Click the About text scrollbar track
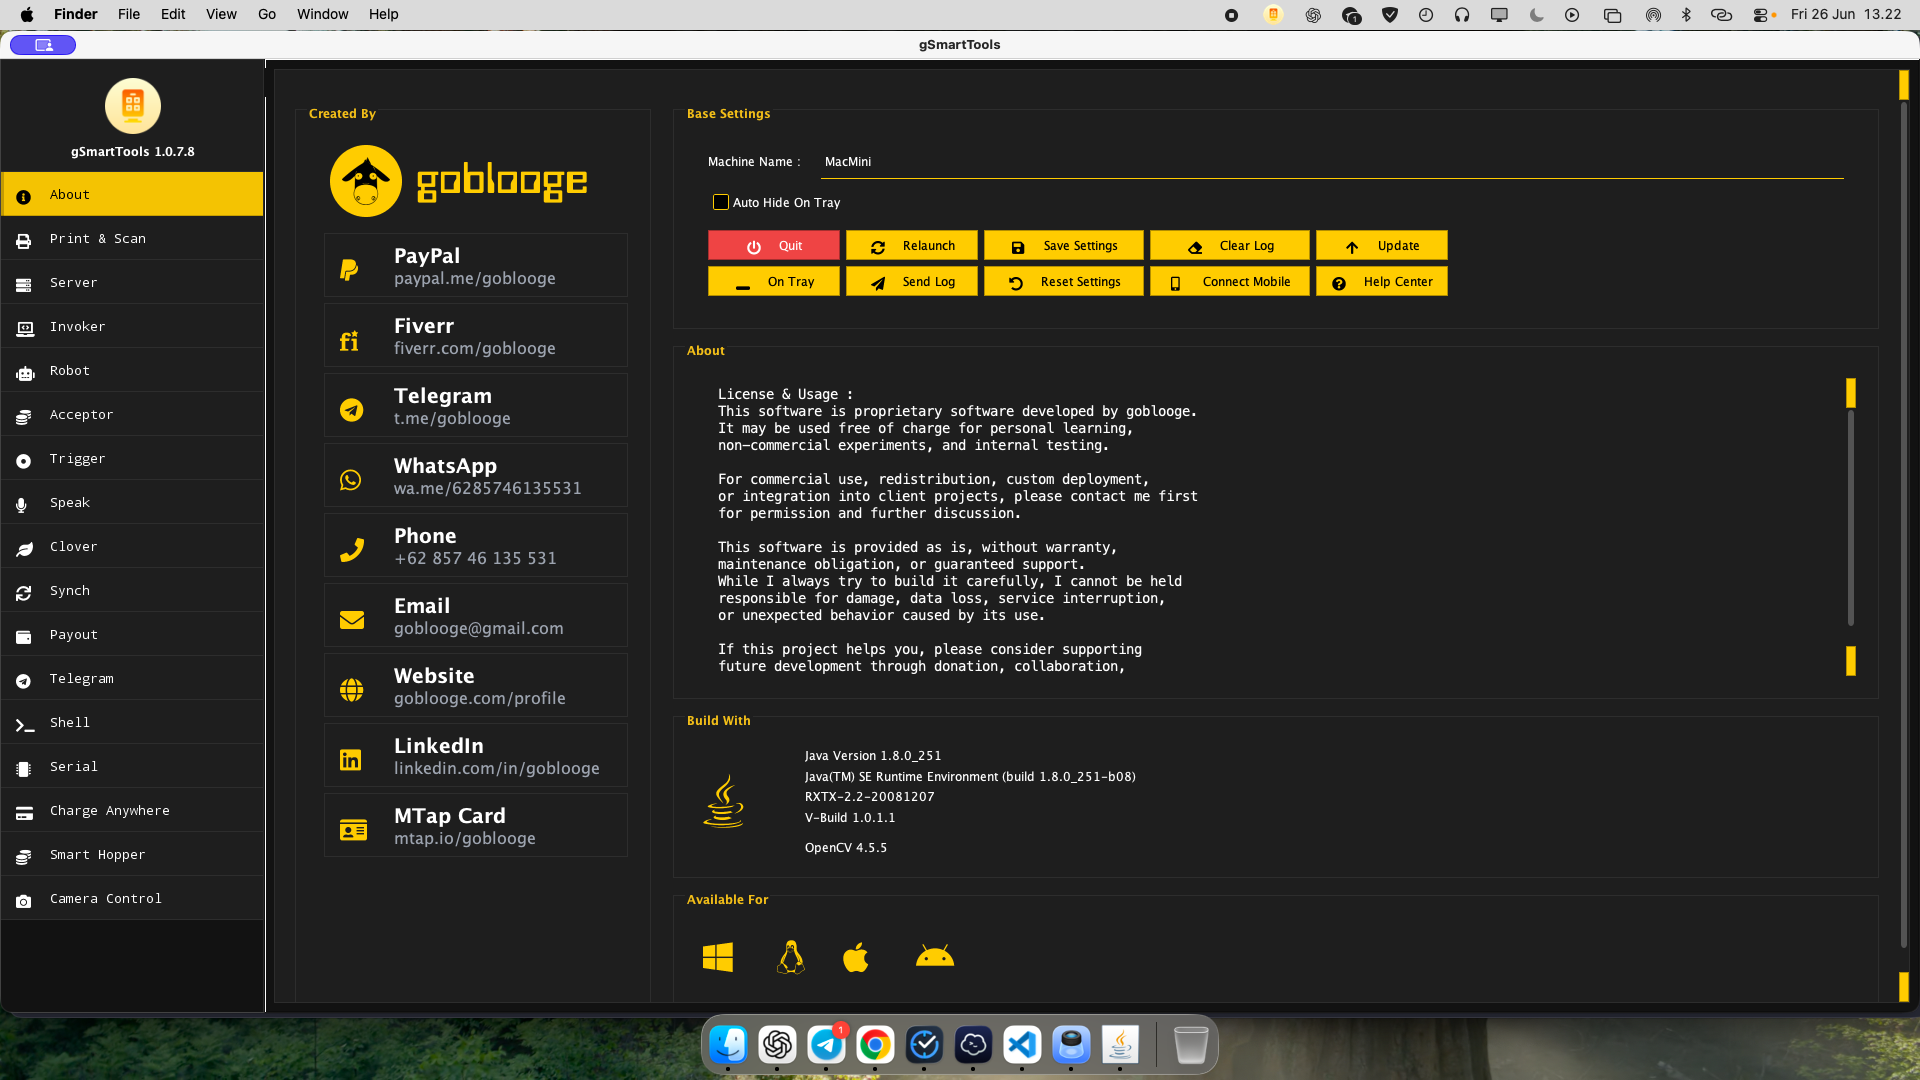Screen dimensions: 1920x1080 [1851, 517]
